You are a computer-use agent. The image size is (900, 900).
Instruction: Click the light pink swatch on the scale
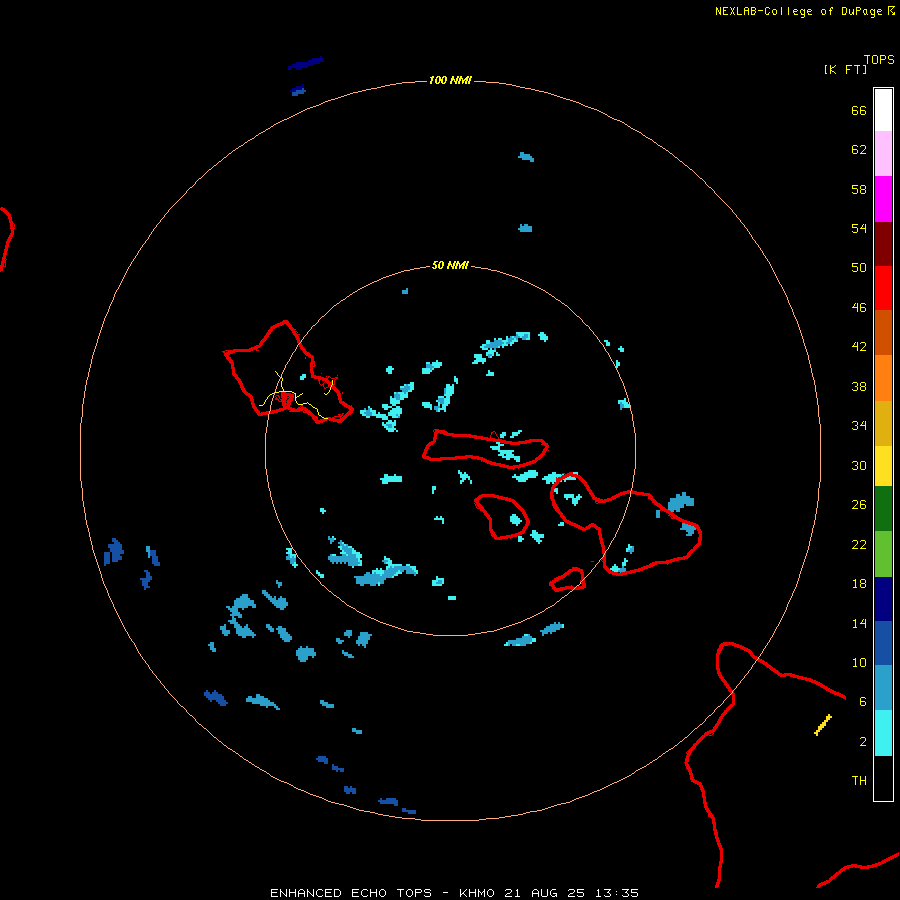click(883, 154)
